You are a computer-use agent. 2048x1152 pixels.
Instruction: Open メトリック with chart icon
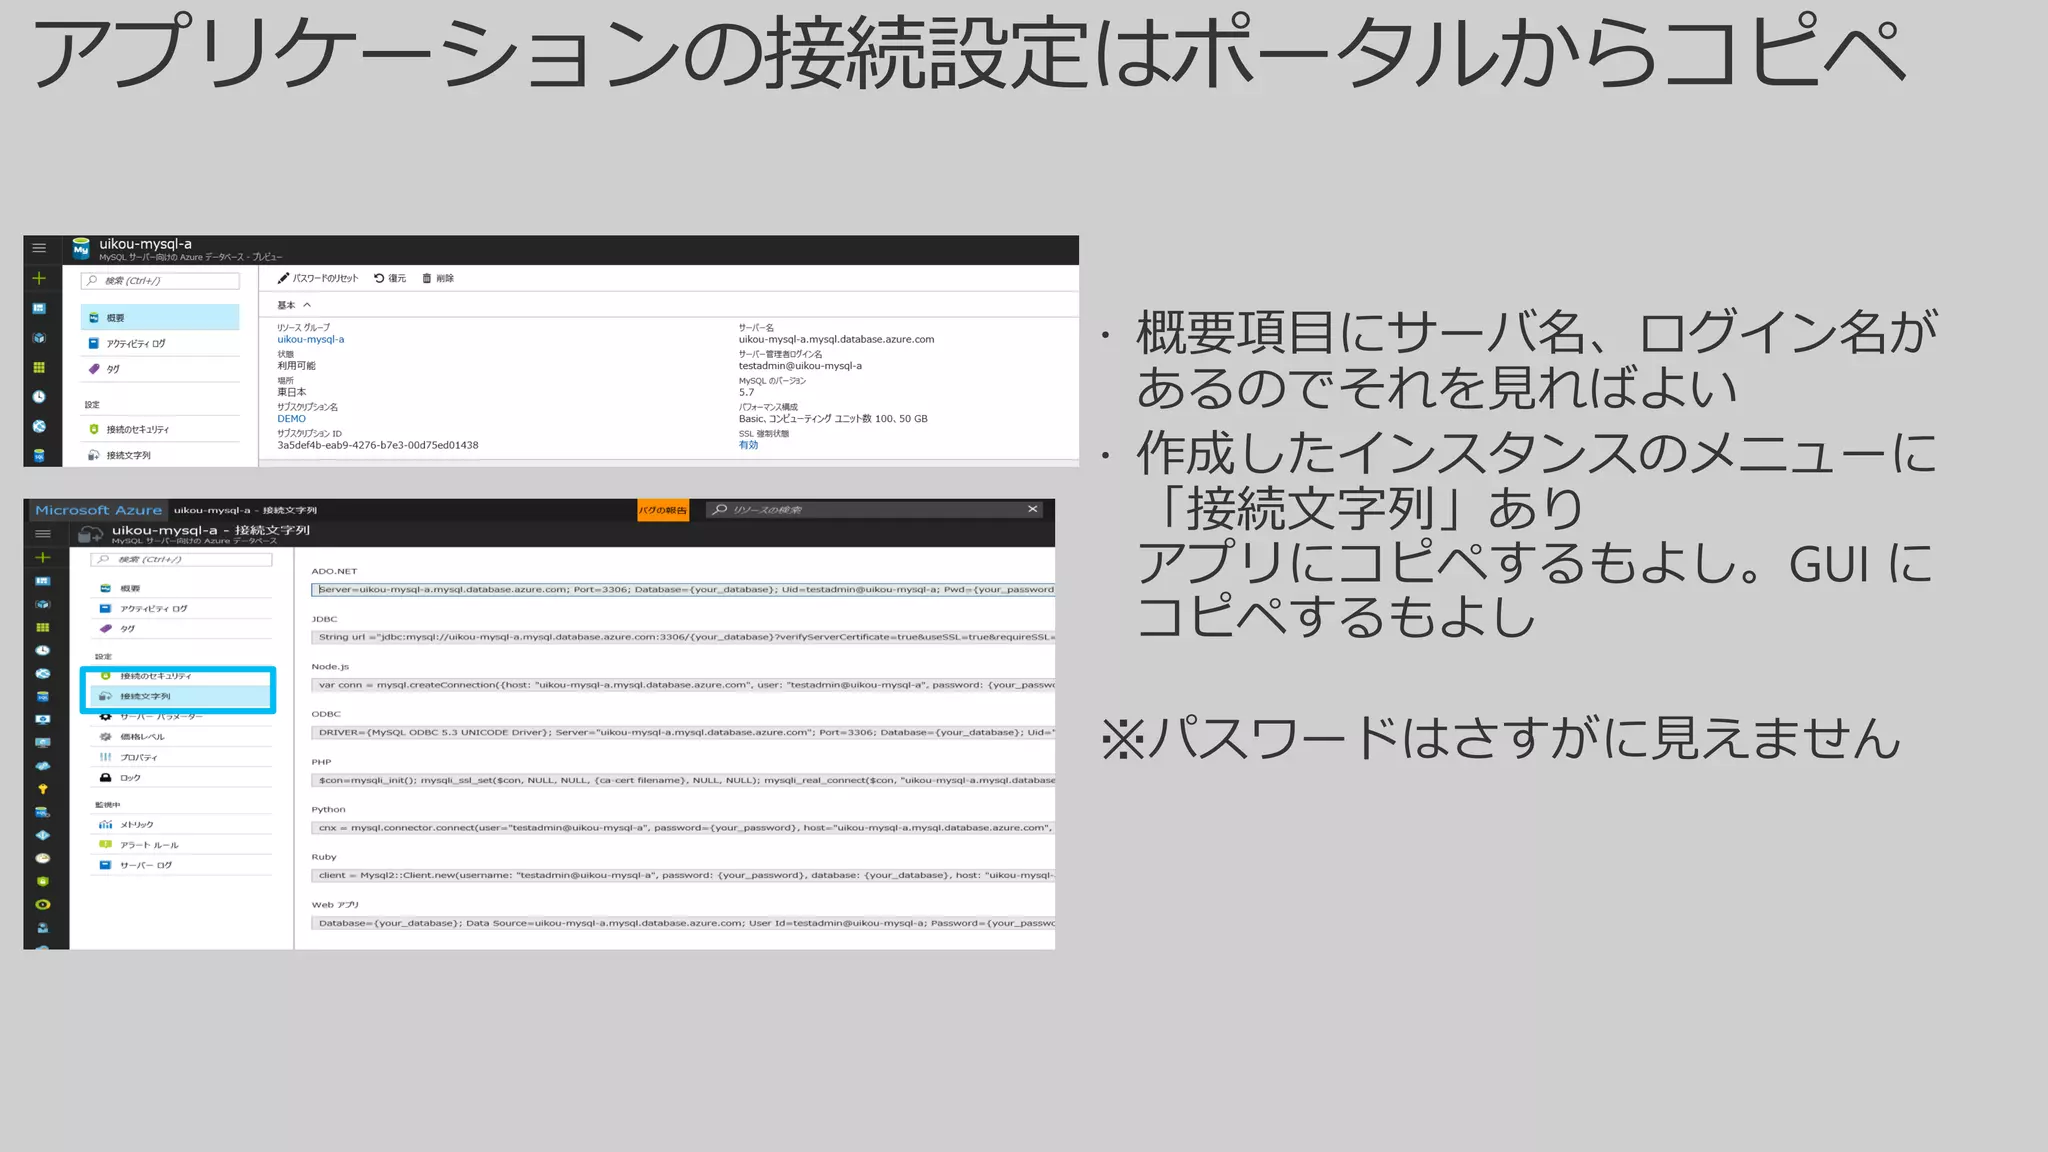pyautogui.click(x=136, y=824)
